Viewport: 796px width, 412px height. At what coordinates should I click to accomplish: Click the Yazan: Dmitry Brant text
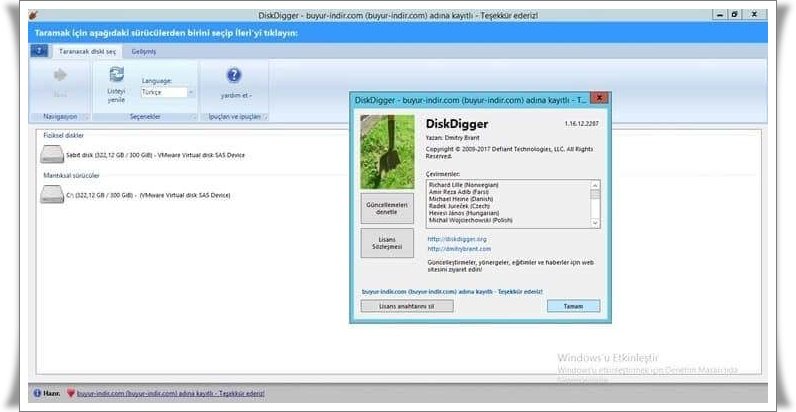click(452, 138)
